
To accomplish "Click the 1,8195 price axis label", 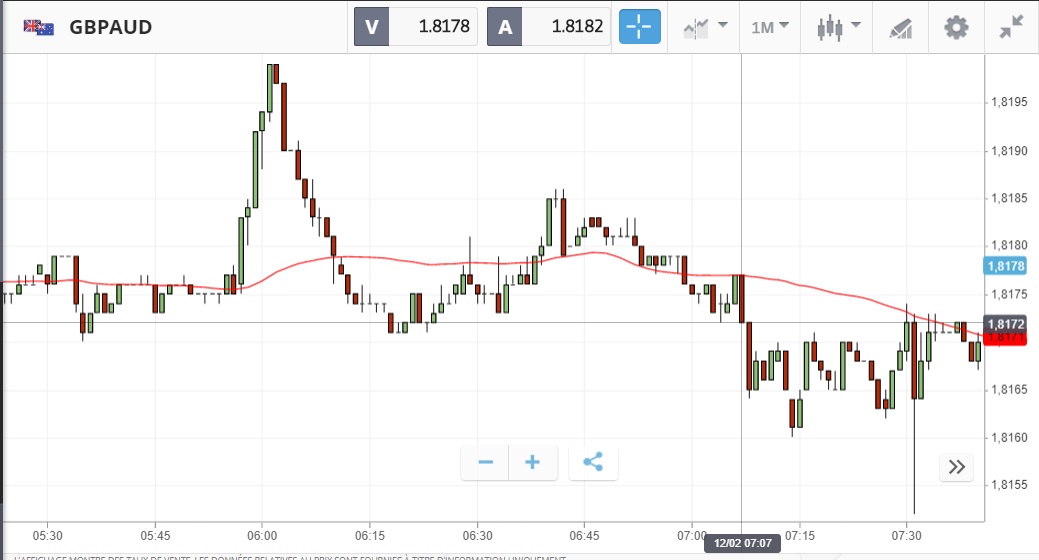I will (x=1009, y=102).
